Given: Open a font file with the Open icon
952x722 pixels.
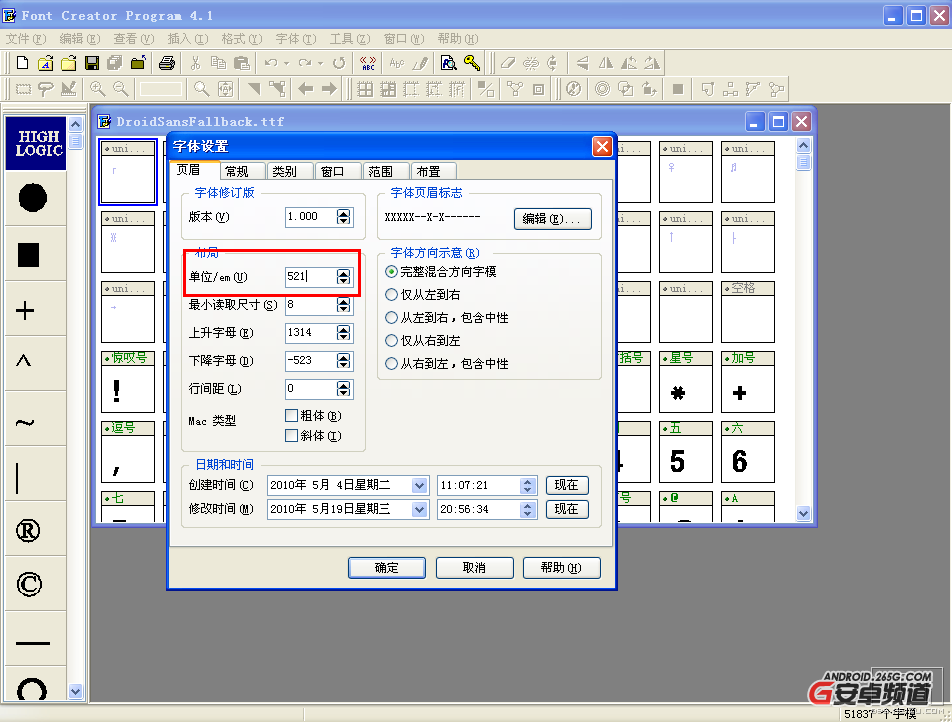Looking at the screenshot, I should (x=68, y=62).
